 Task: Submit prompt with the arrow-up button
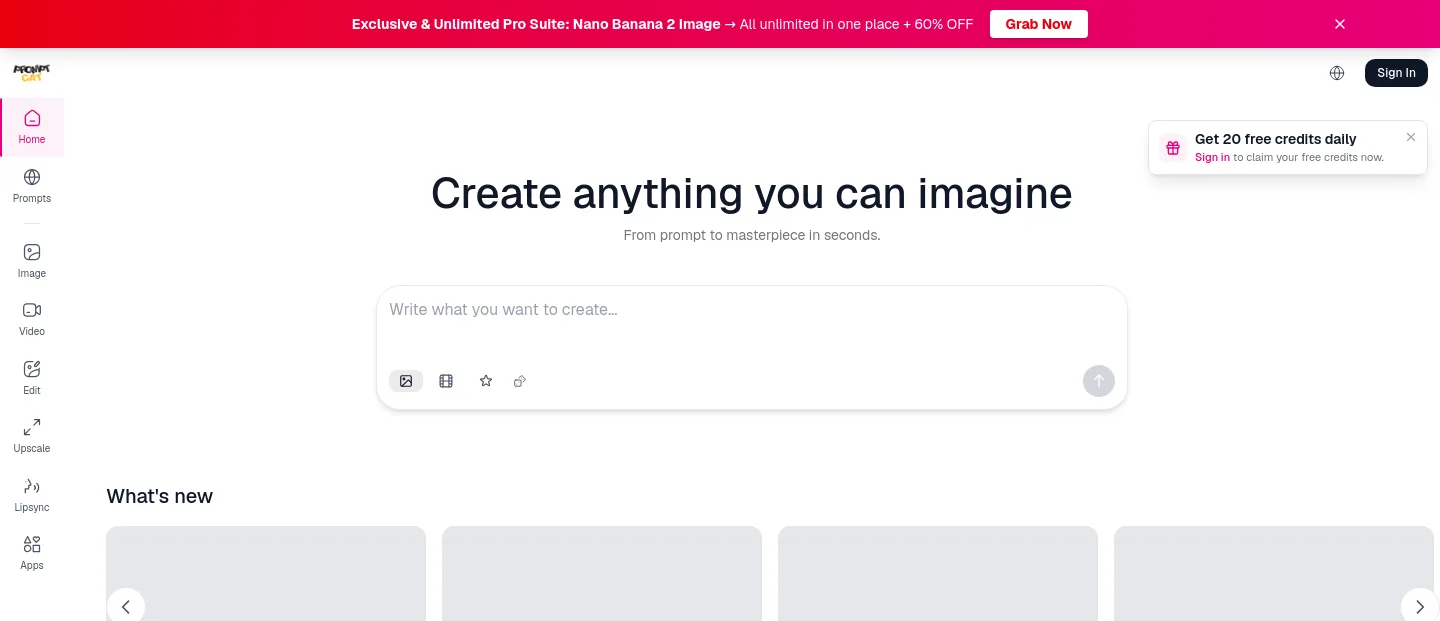click(1099, 381)
